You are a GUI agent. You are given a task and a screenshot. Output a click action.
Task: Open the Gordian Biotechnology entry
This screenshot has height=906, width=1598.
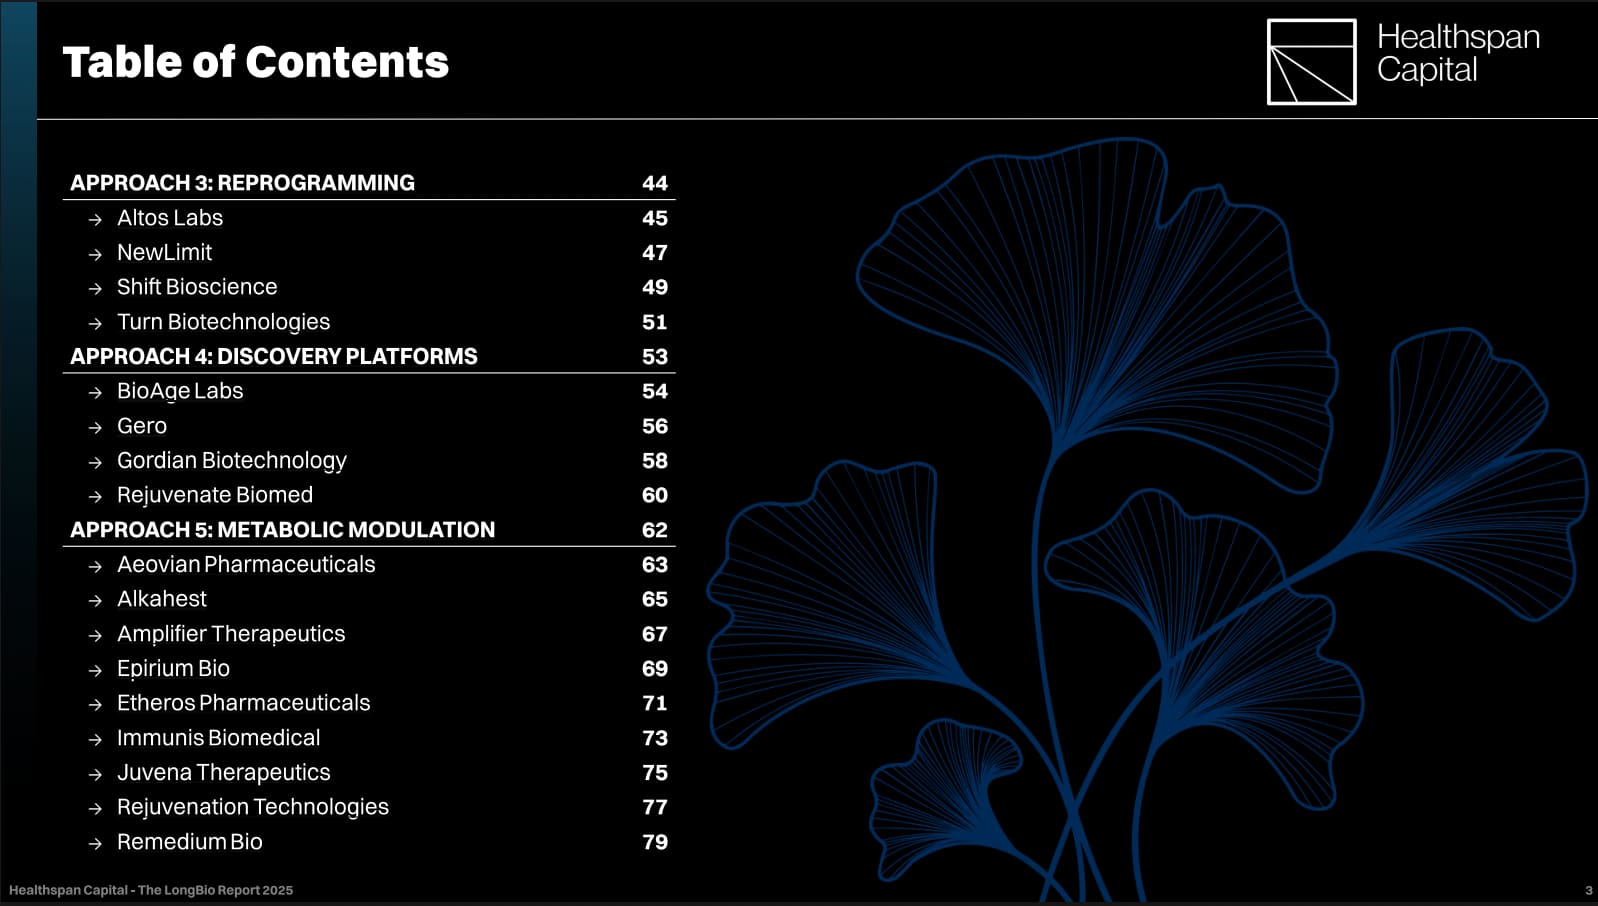point(232,460)
